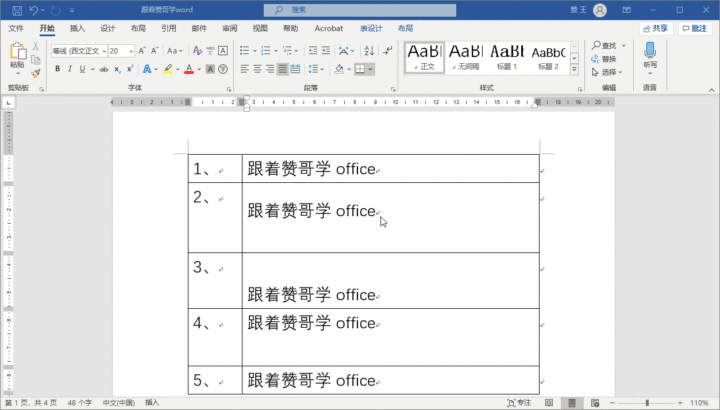
Task: Expand the borders dropdown arrow
Action: (370, 69)
